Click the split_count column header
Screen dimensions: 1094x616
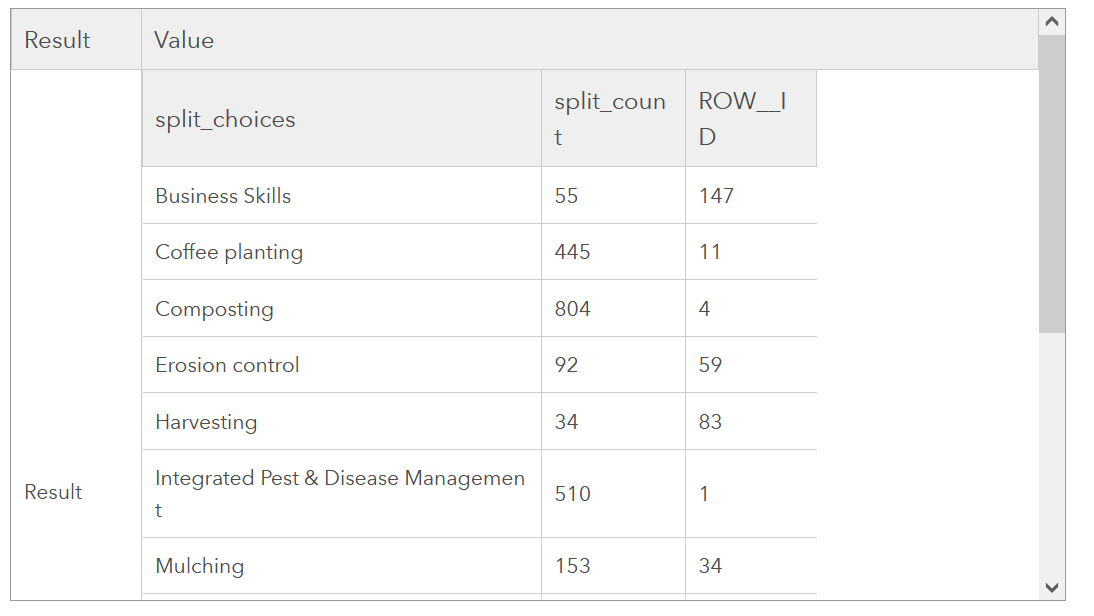[608, 118]
